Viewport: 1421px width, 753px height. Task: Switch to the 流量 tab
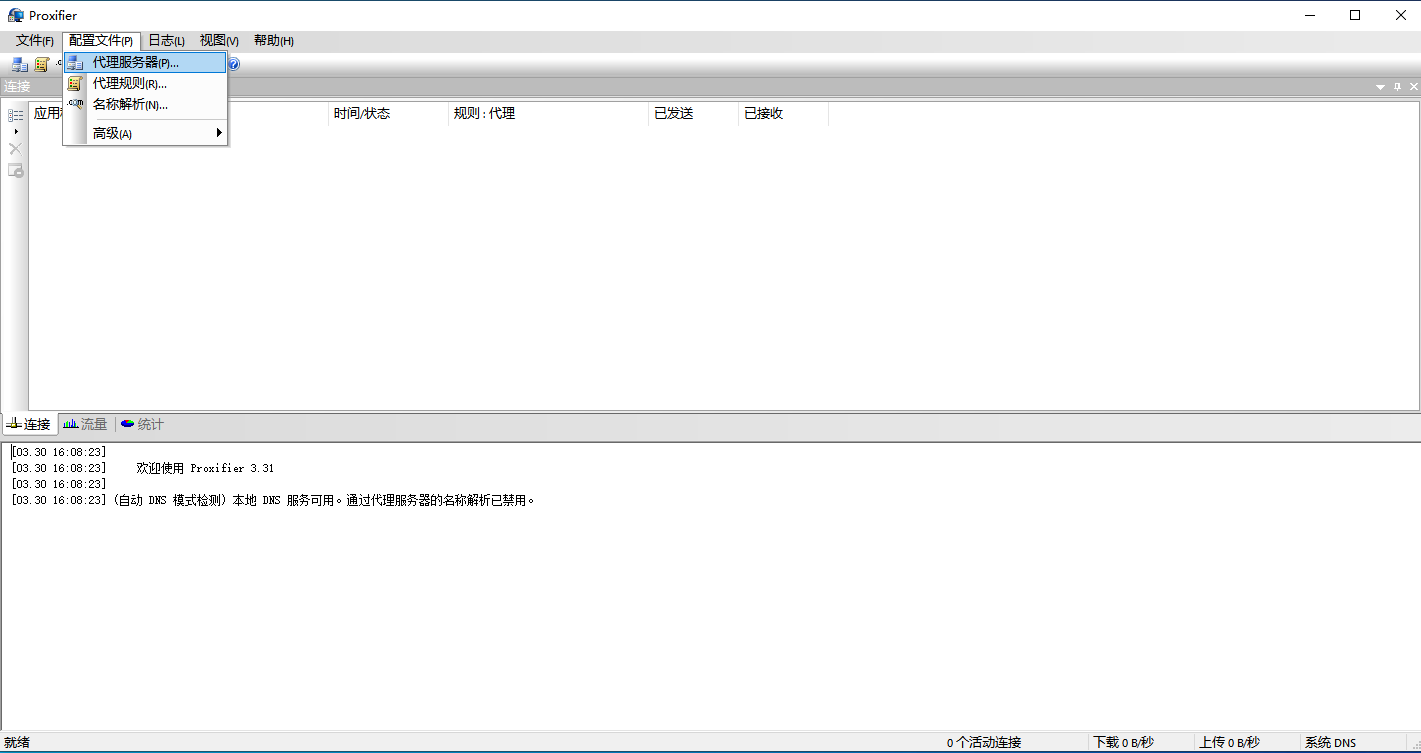86,424
